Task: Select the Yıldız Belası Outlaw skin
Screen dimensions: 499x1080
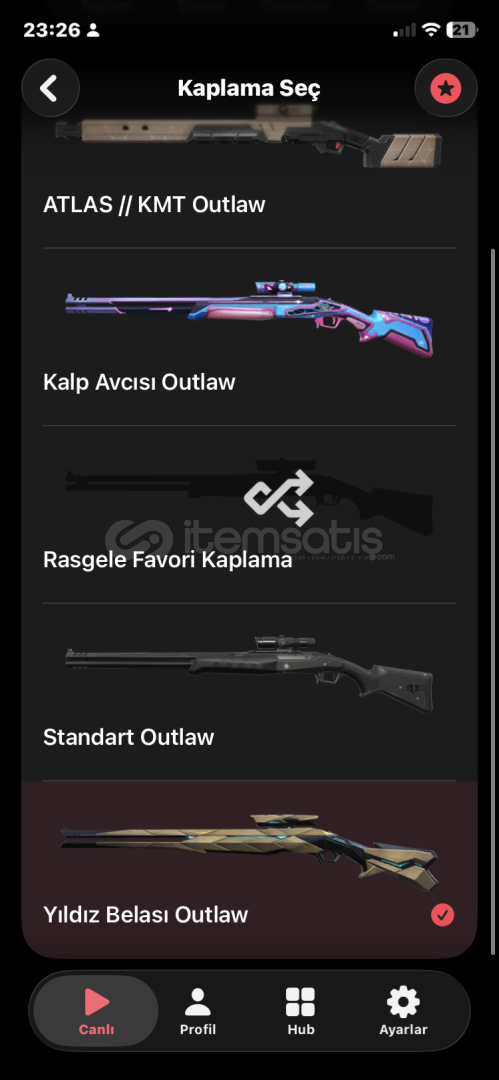Action: 250,869
